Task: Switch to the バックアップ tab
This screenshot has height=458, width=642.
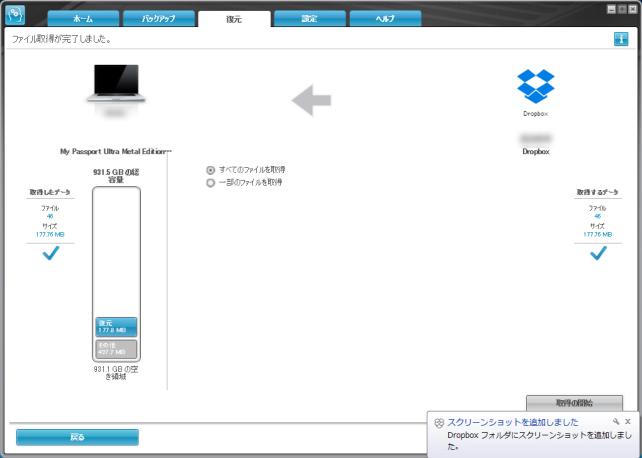Action: pos(159,19)
